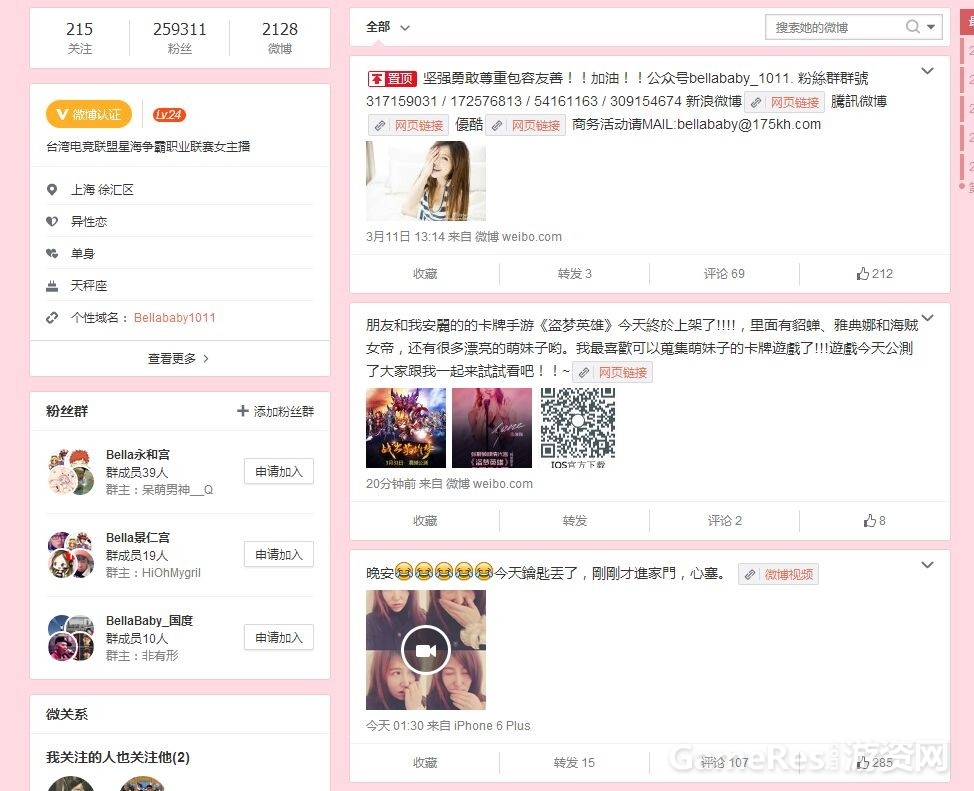Click 添加粉丝群 plus button

(x=276, y=411)
